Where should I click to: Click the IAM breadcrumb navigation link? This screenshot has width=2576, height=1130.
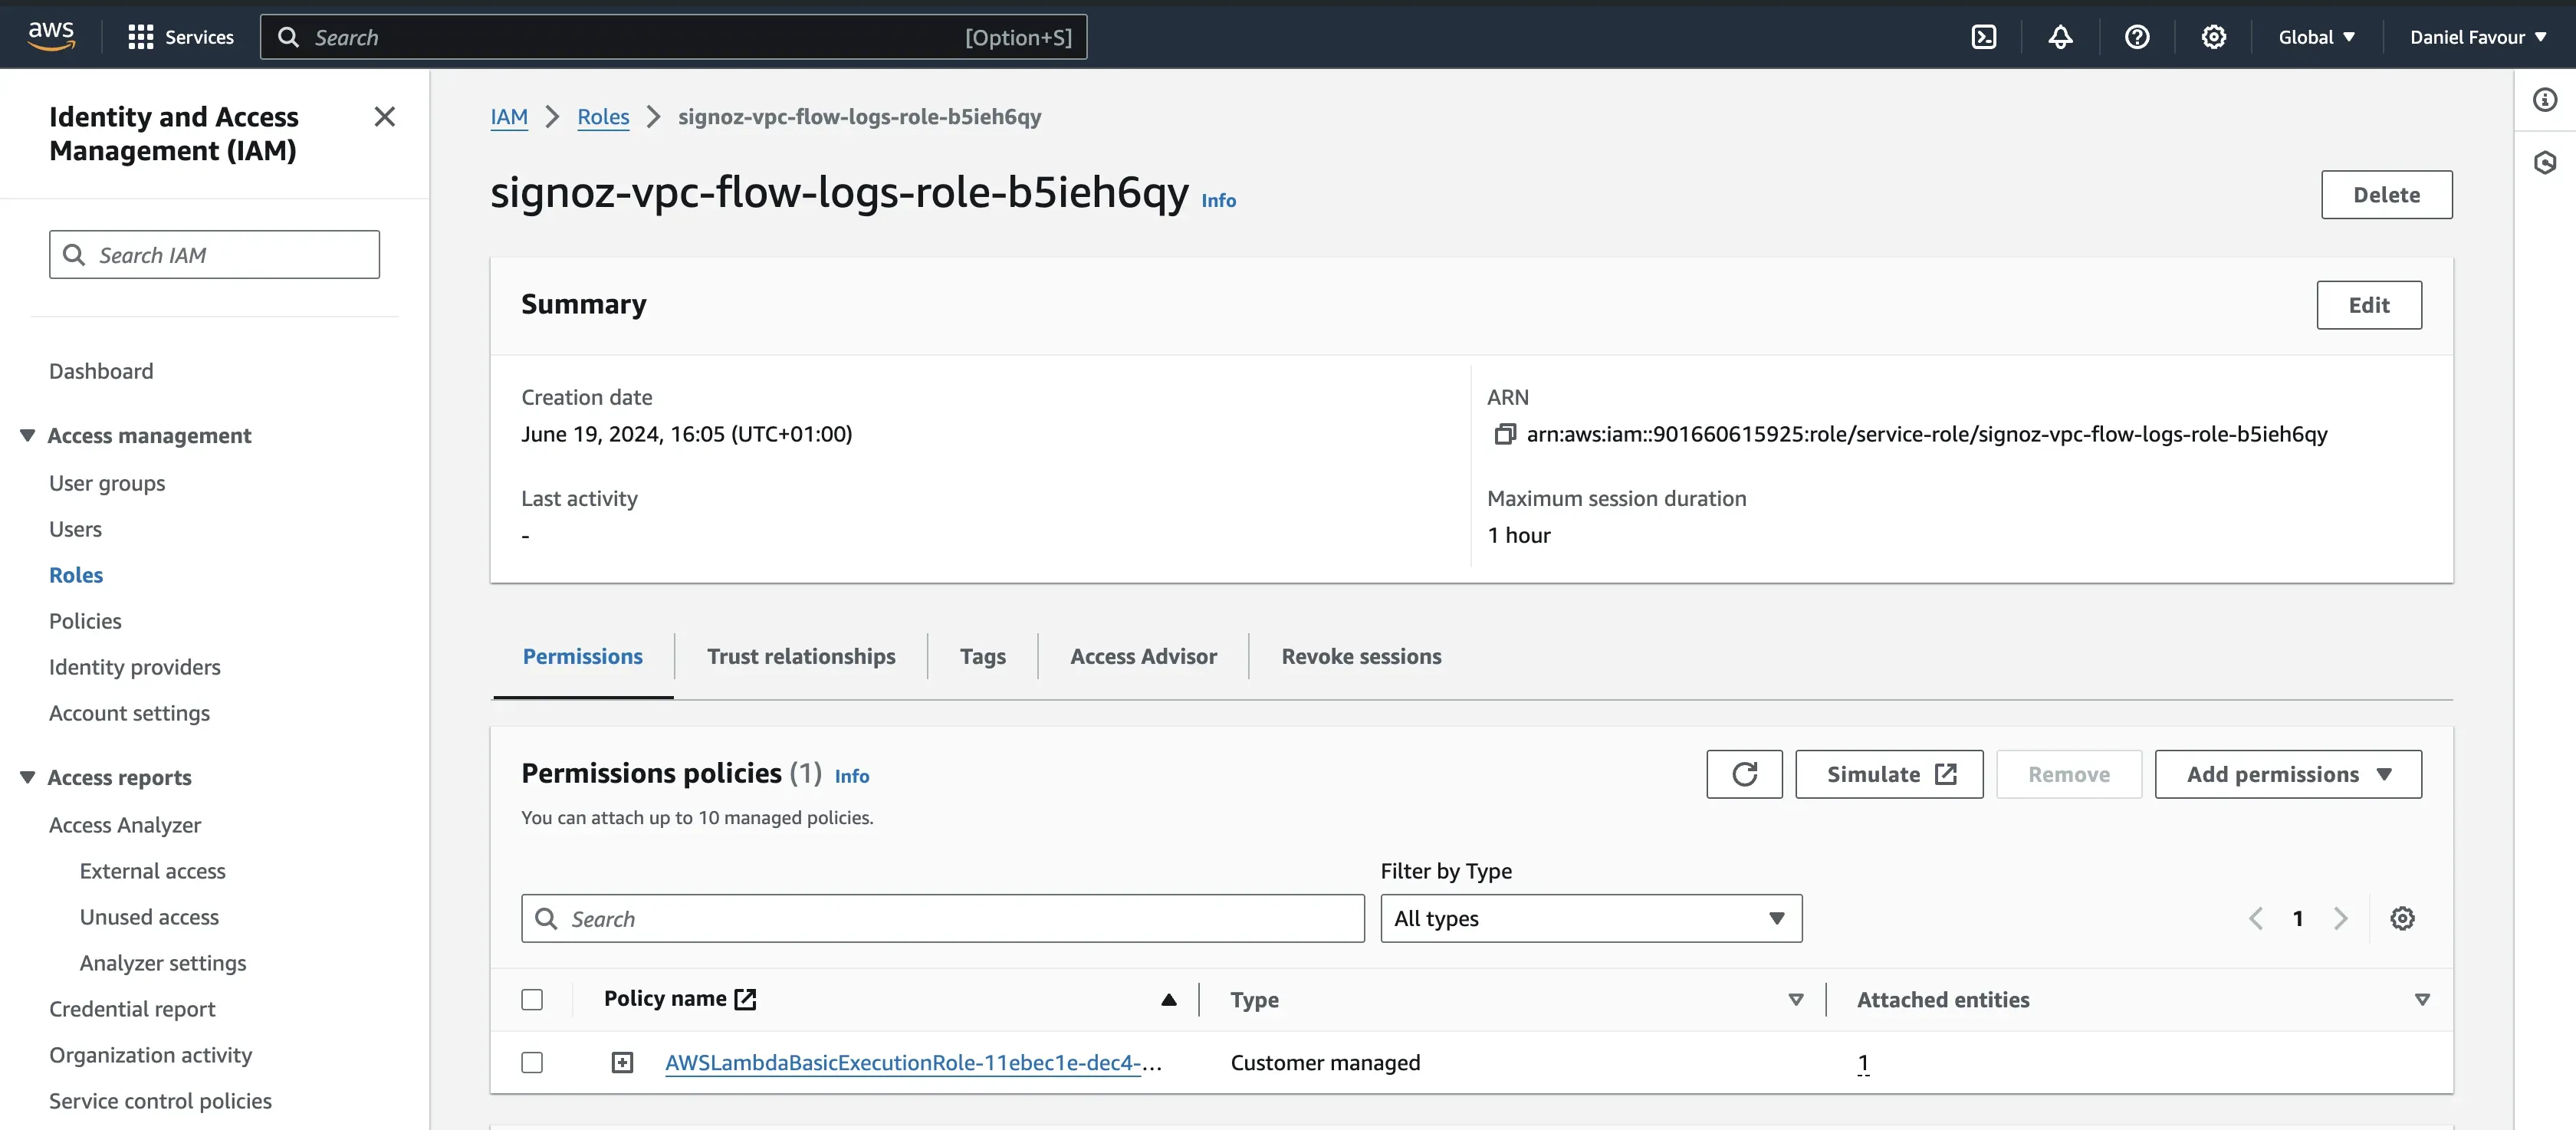coord(509,115)
